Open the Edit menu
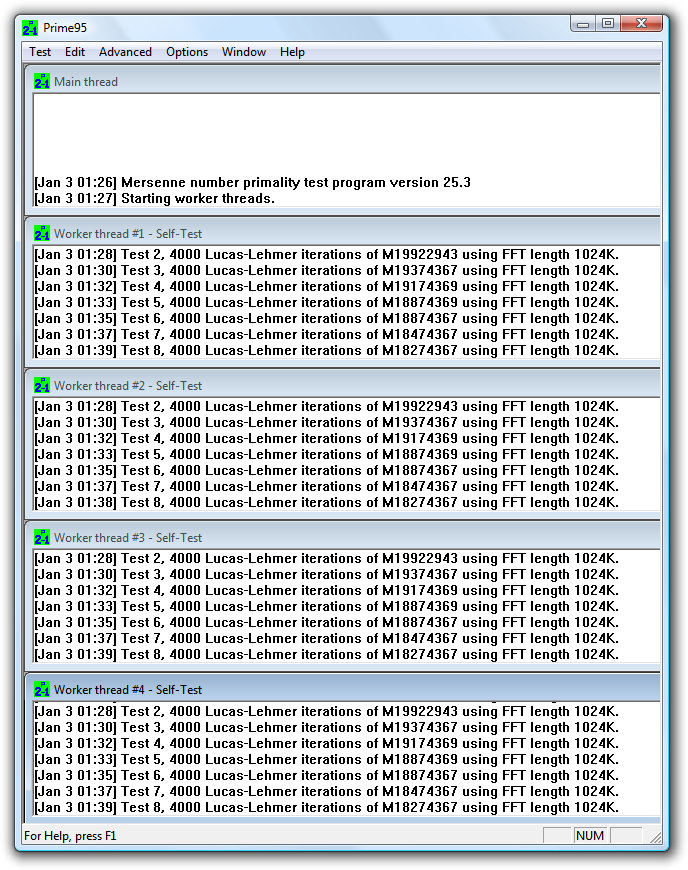Screen dimensions: 688x870 [x=75, y=52]
